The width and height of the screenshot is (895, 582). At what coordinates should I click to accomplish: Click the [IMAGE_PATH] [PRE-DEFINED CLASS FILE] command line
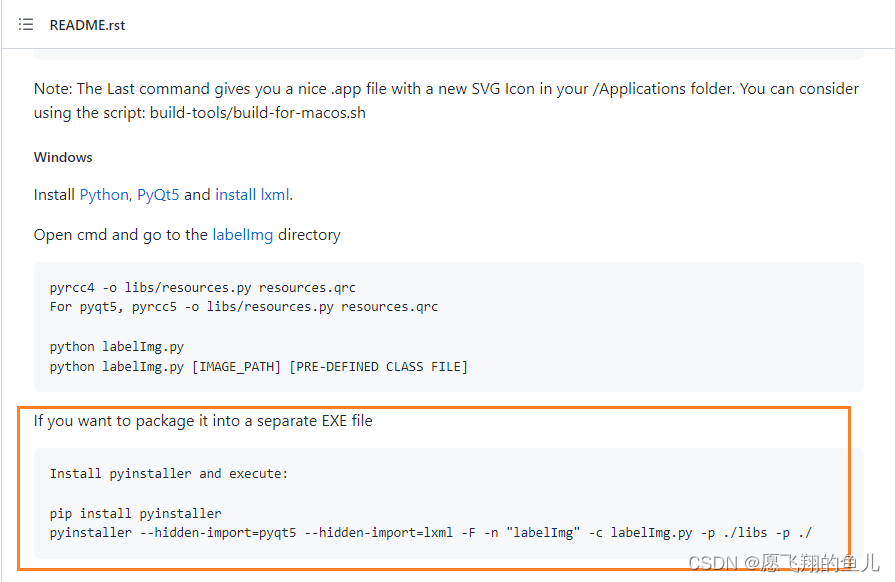pyautogui.click(x=259, y=367)
